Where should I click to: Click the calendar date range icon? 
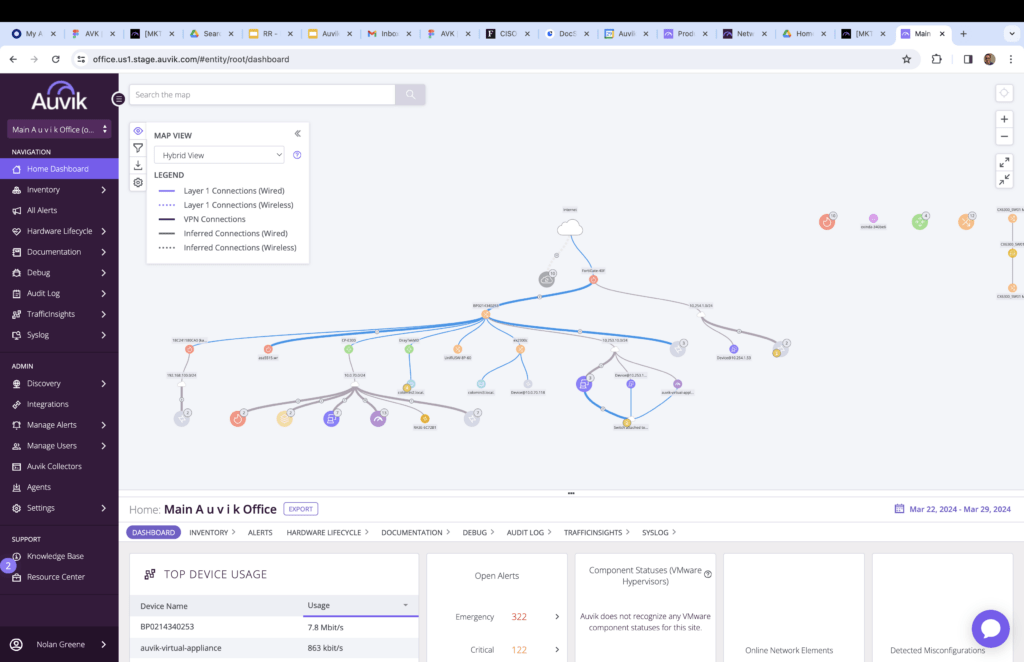point(899,509)
